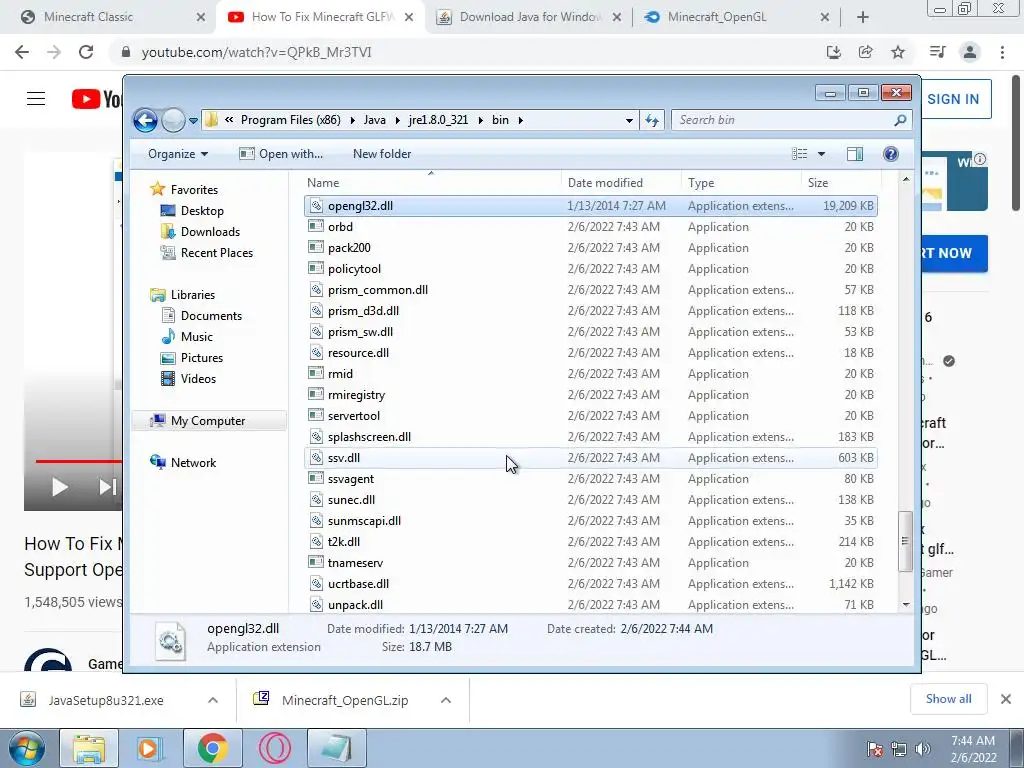Click the red YouTube progress bar
Image resolution: width=1024 pixels, height=768 pixels.
click(78, 461)
